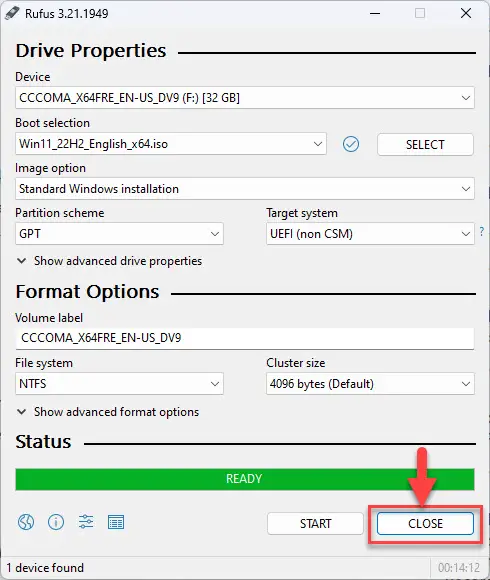The height and width of the screenshot is (580, 490).
Task: Open the Image option dropdown
Action: tap(245, 189)
